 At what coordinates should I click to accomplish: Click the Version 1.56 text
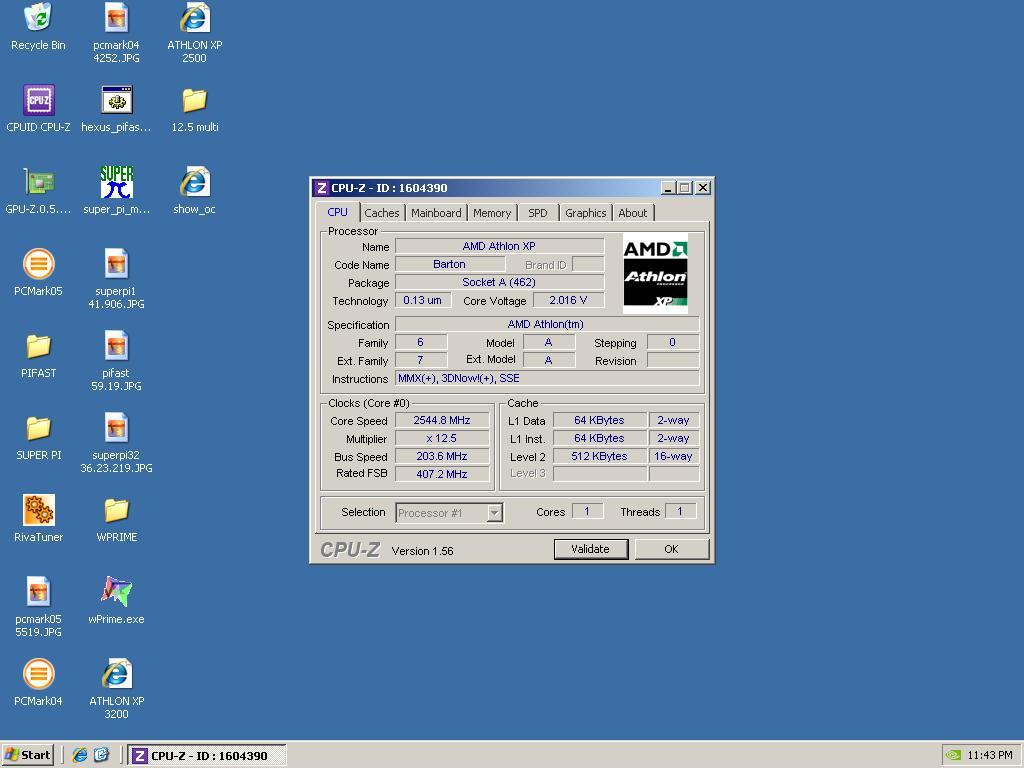coord(423,551)
